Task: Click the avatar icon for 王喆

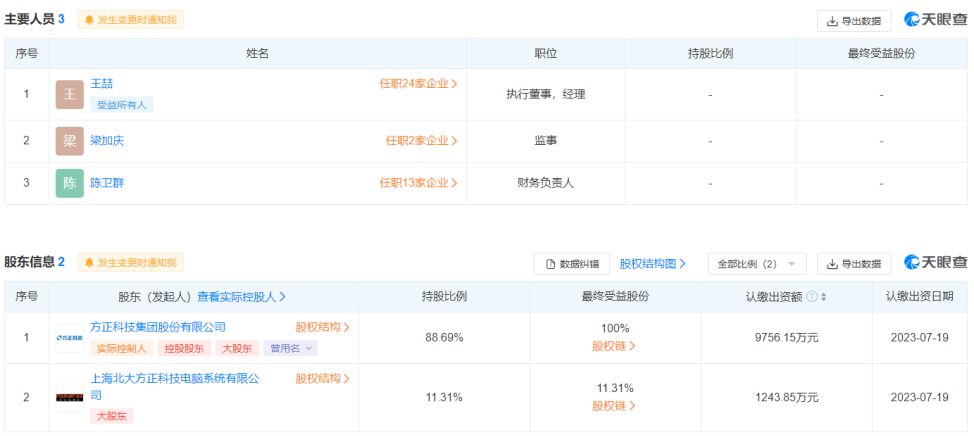Action: click(x=70, y=94)
